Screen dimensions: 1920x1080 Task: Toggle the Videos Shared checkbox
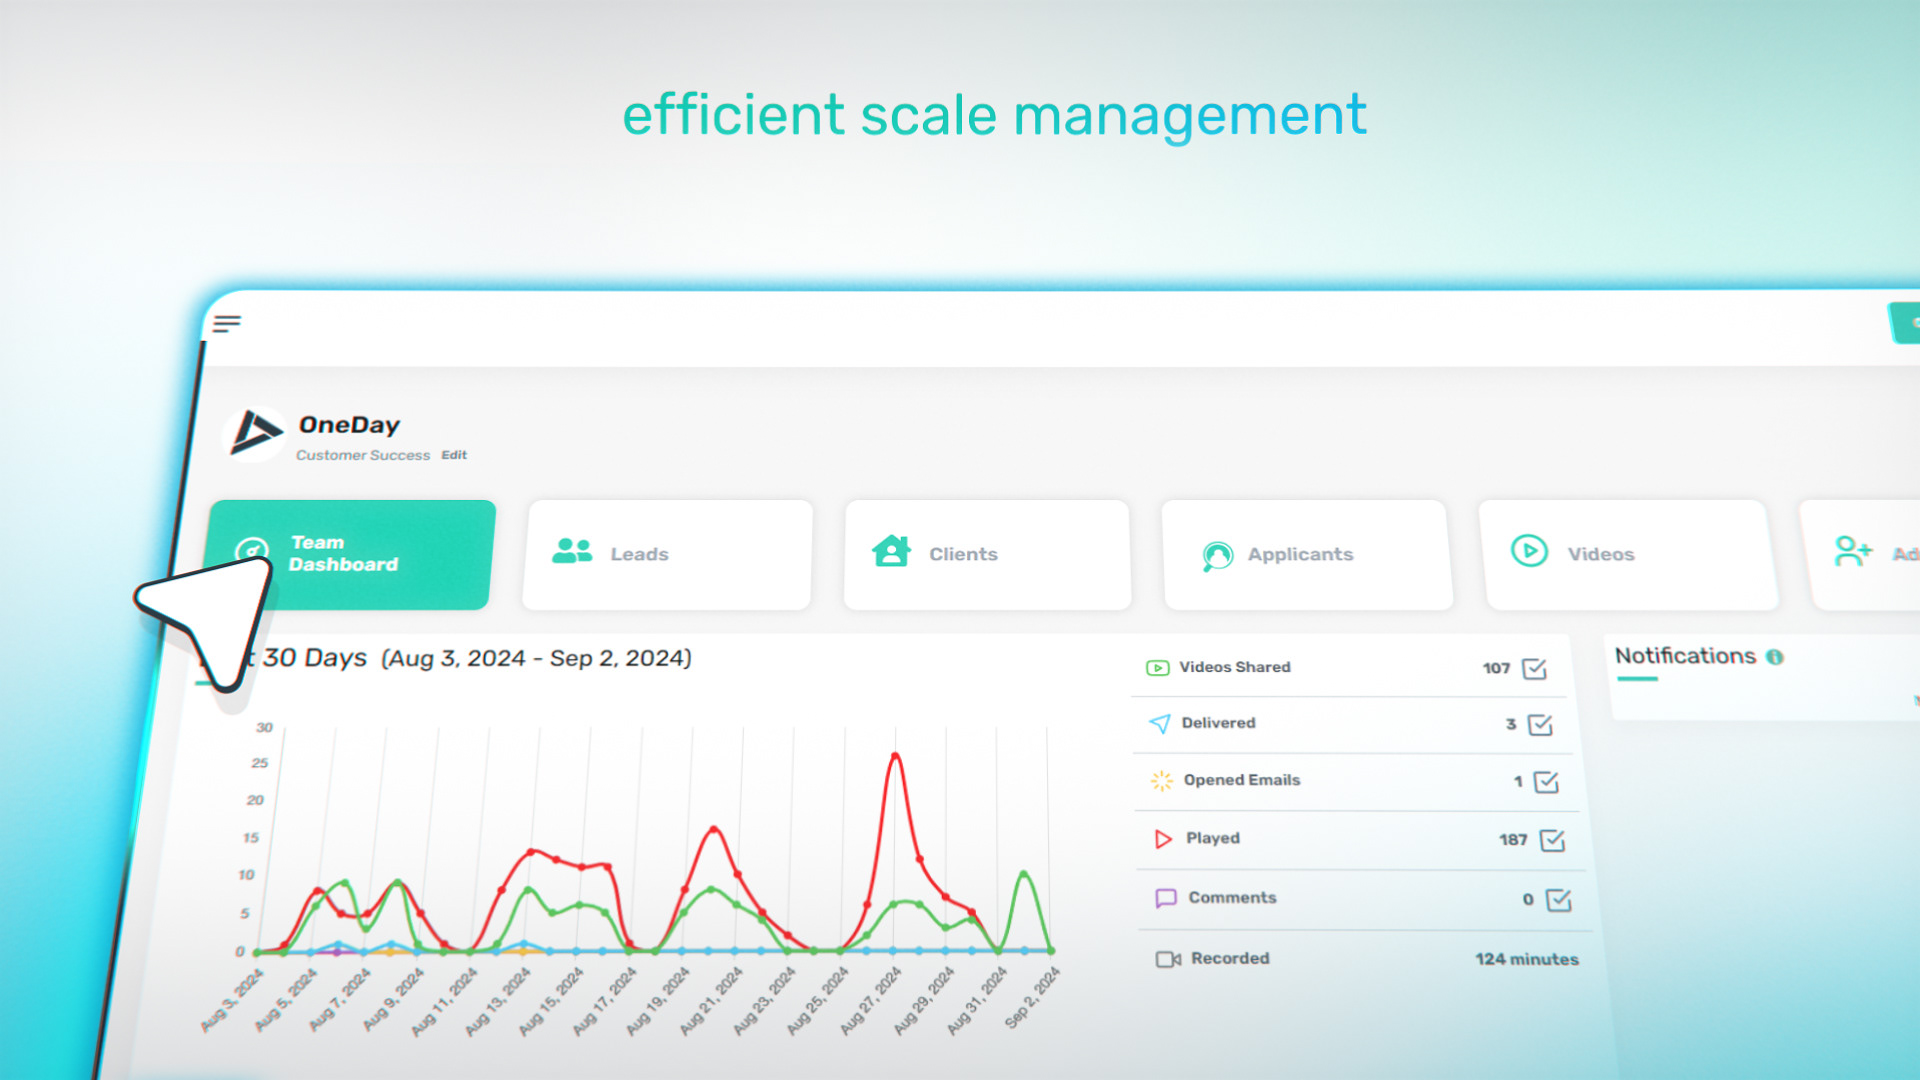pyautogui.click(x=1534, y=668)
